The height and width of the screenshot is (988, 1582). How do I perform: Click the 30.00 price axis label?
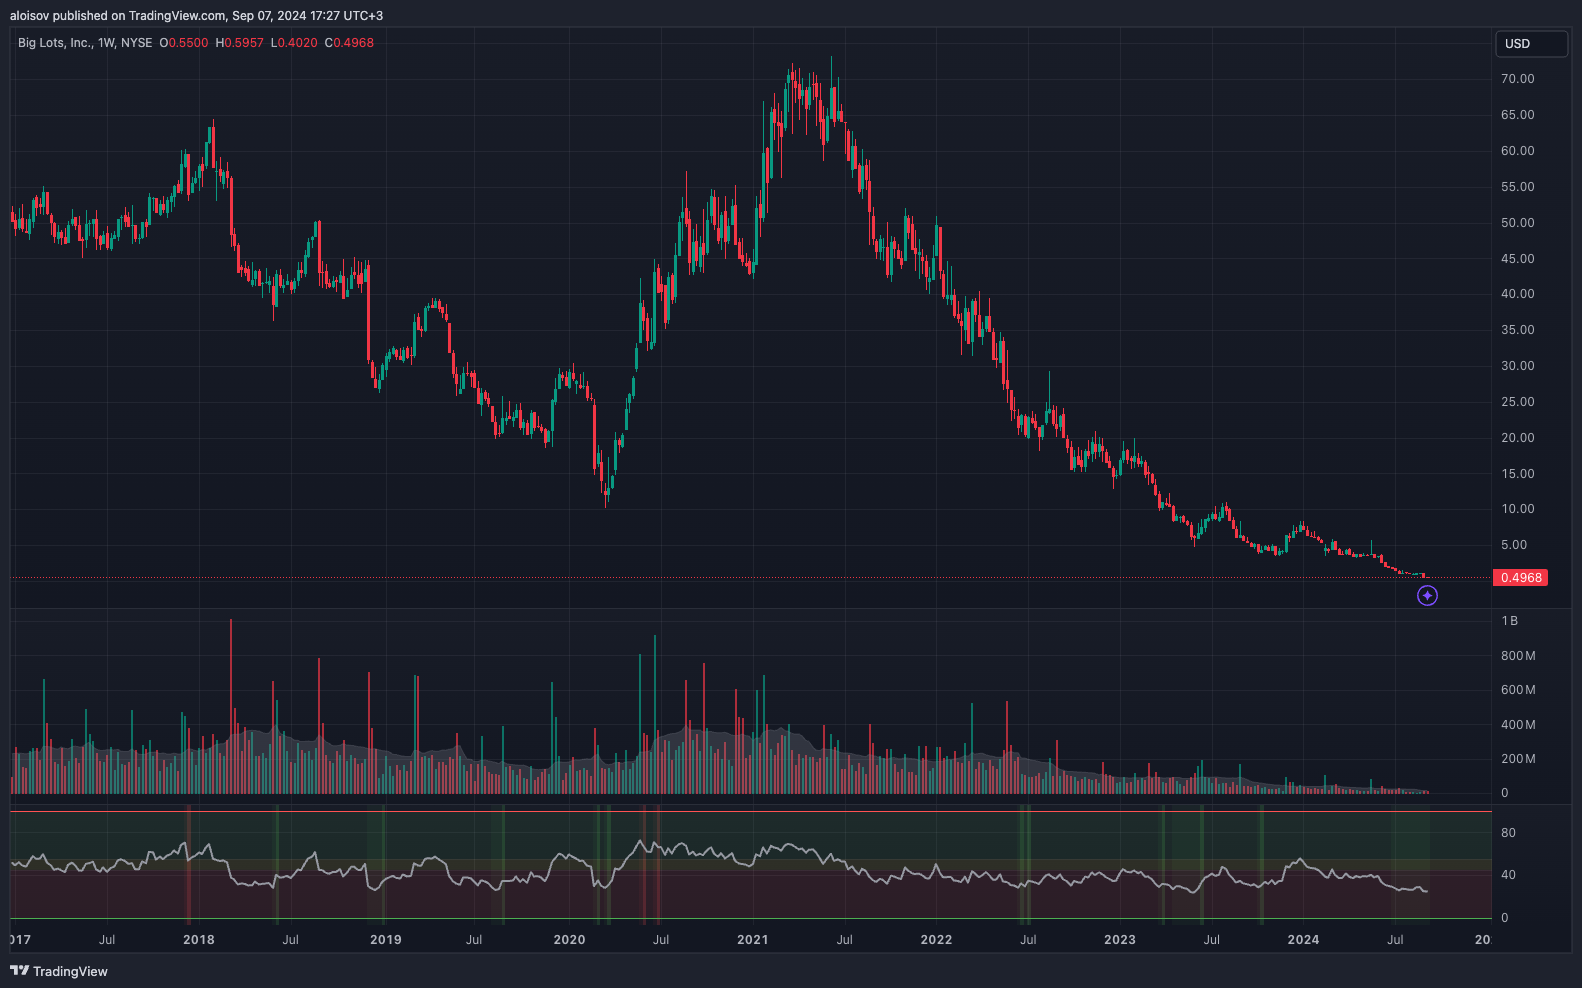pyautogui.click(x=1517, y=366)
